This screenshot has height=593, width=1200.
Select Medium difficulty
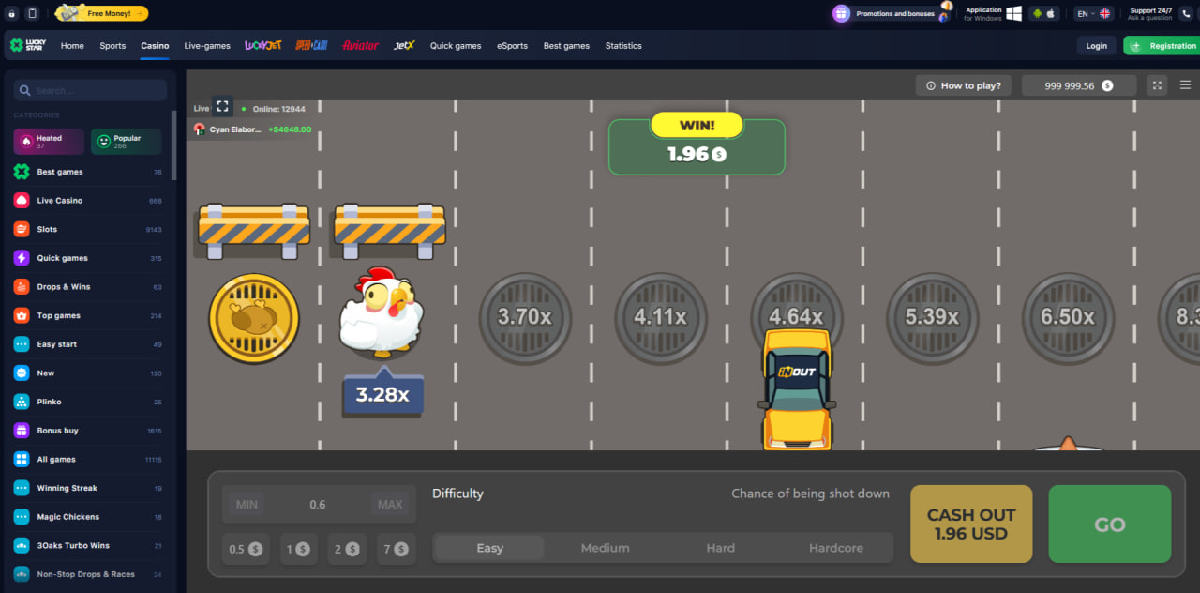(604, 548)
